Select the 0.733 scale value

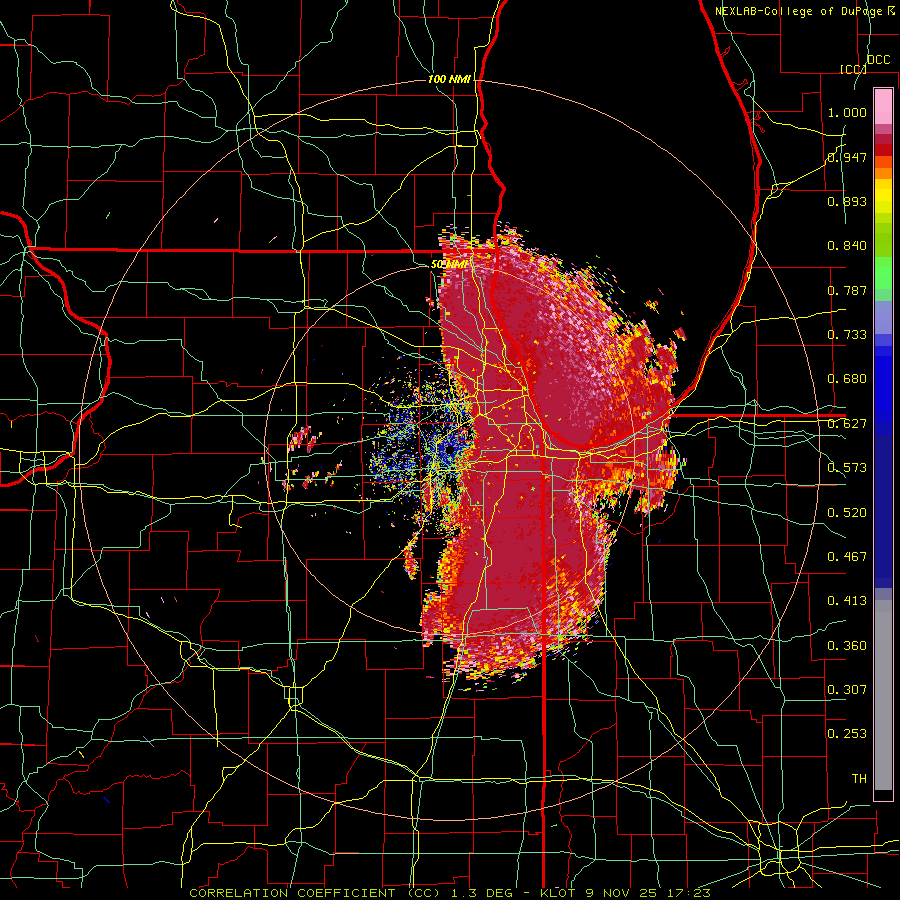point(847,335)
